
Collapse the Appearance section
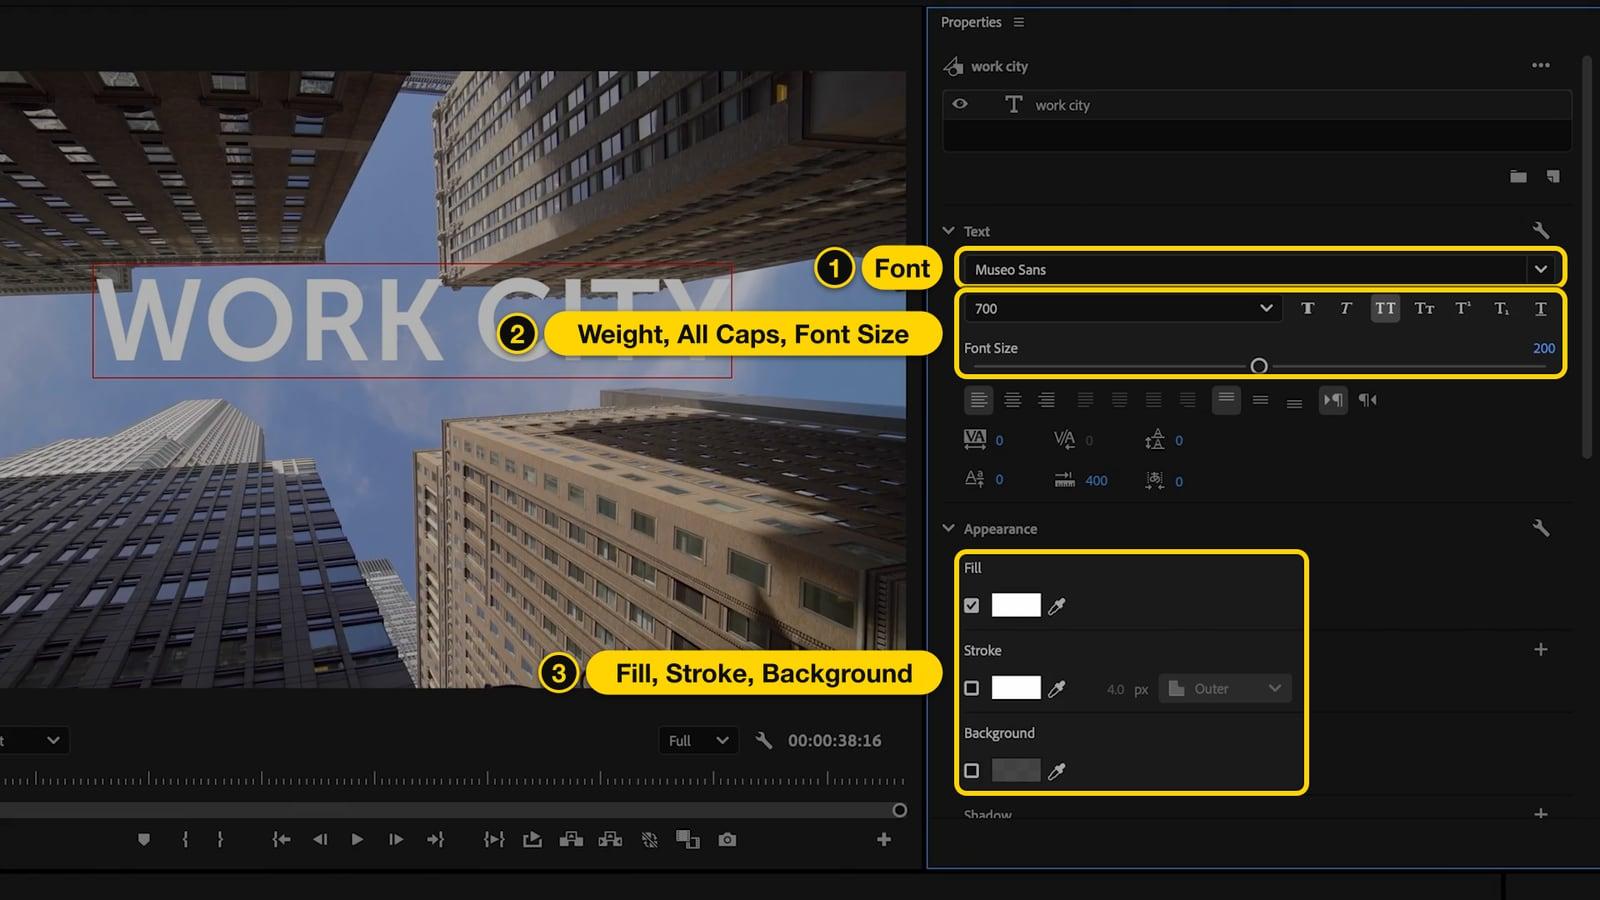coord(948,528)
